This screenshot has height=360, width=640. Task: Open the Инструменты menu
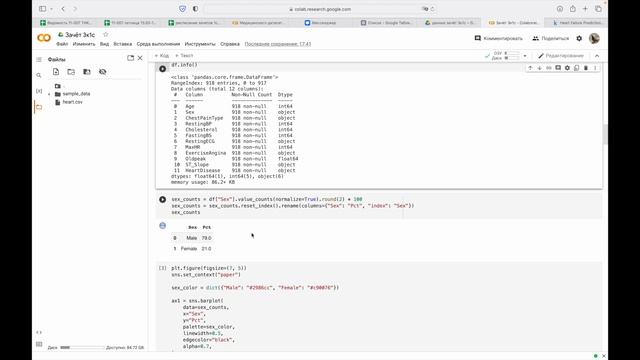200,44
